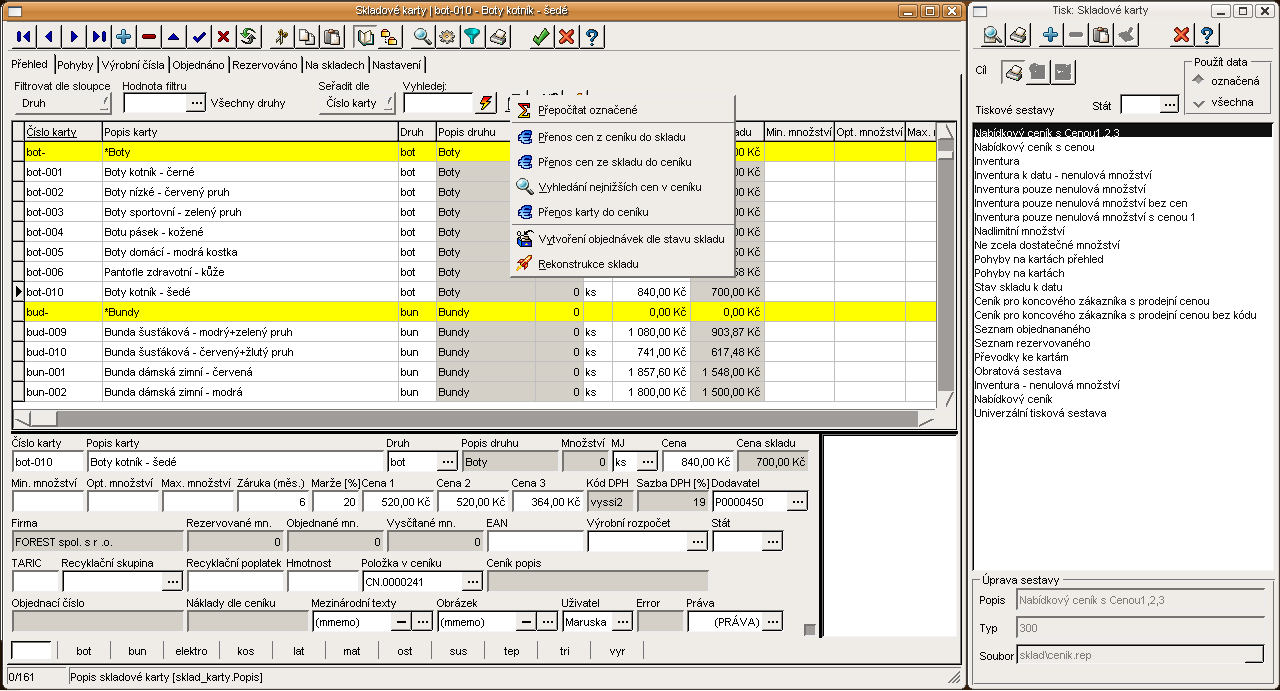Screen dimensions: 1280x691
Task: Jump to the first record
Action: pyautogui.click(x=24, y=37)
